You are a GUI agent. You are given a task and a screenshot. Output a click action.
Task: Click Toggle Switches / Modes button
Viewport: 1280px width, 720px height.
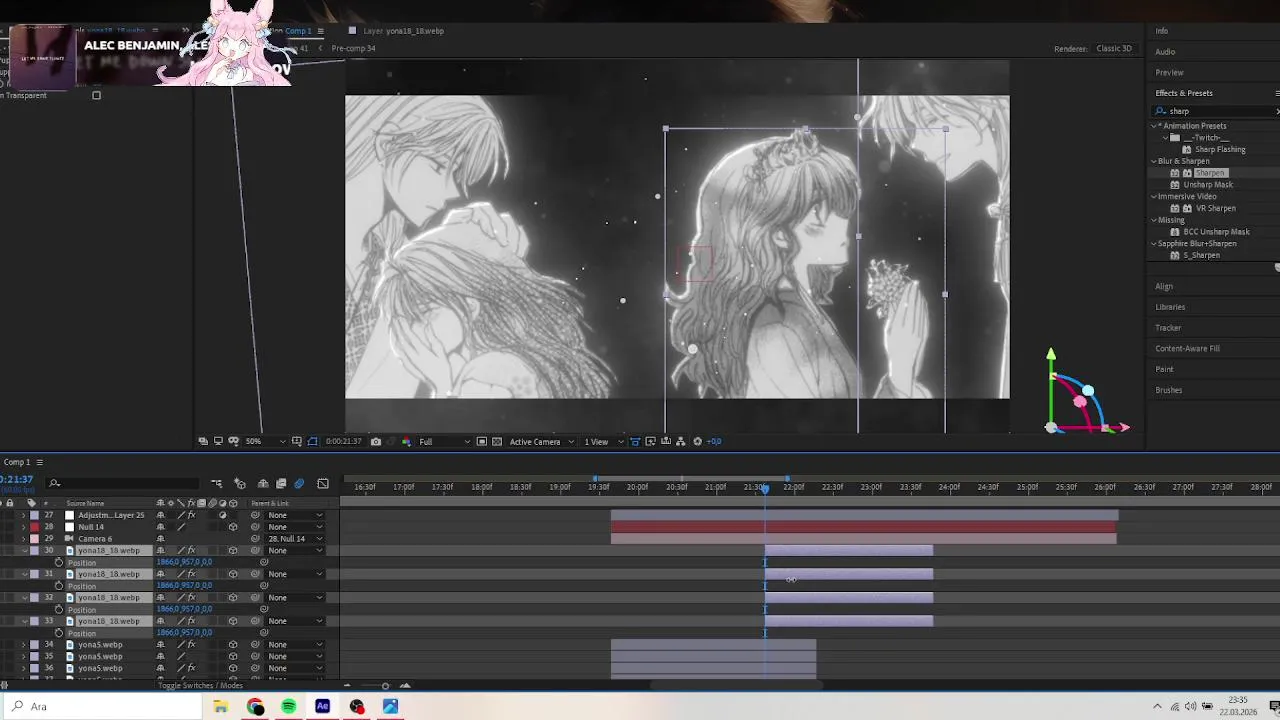pyautogui.click(x=200, y=686)
